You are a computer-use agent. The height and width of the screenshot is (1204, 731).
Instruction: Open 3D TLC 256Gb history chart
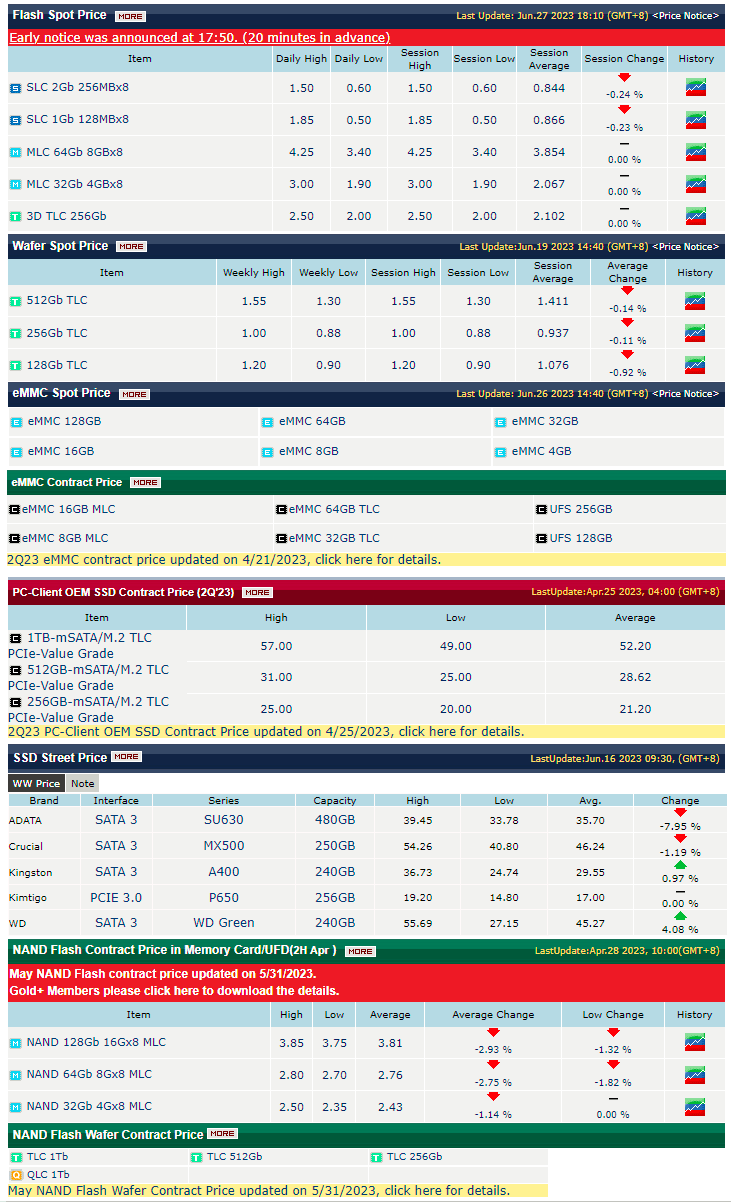coord(695,217)
